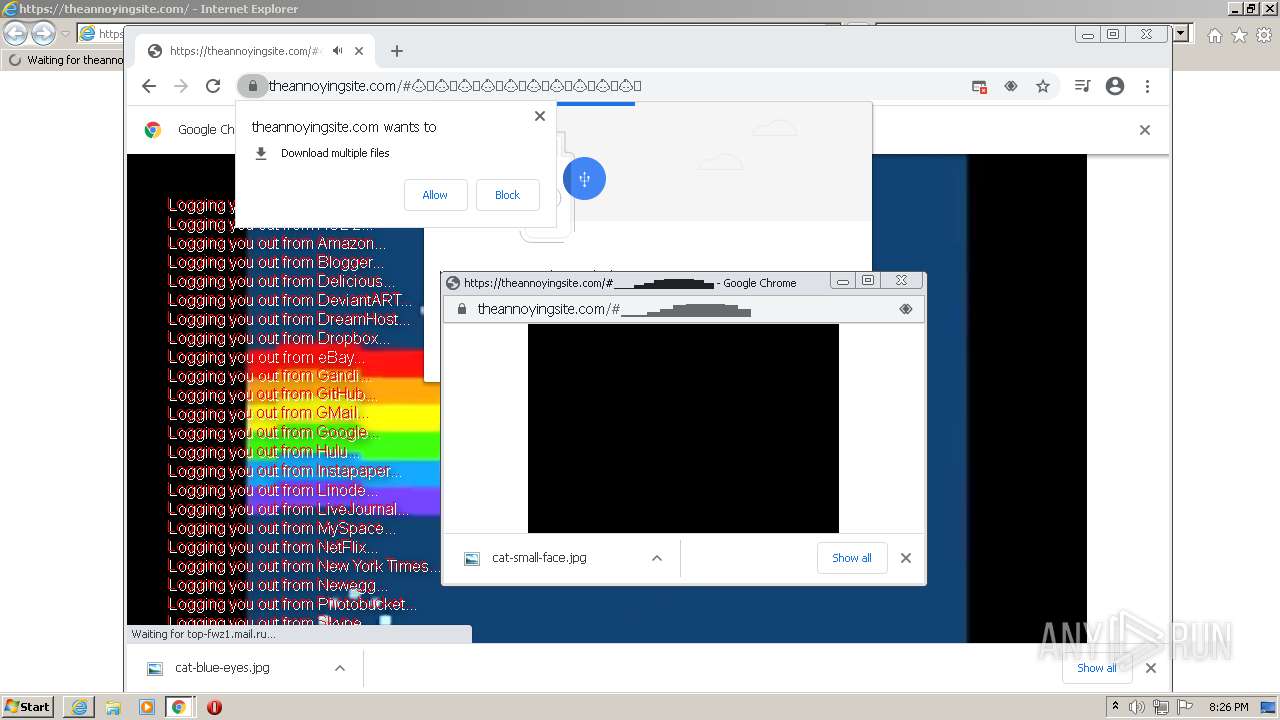
Task: Click Internet Explorer back button
Action: pyautogui.click(x=15, y=33)
